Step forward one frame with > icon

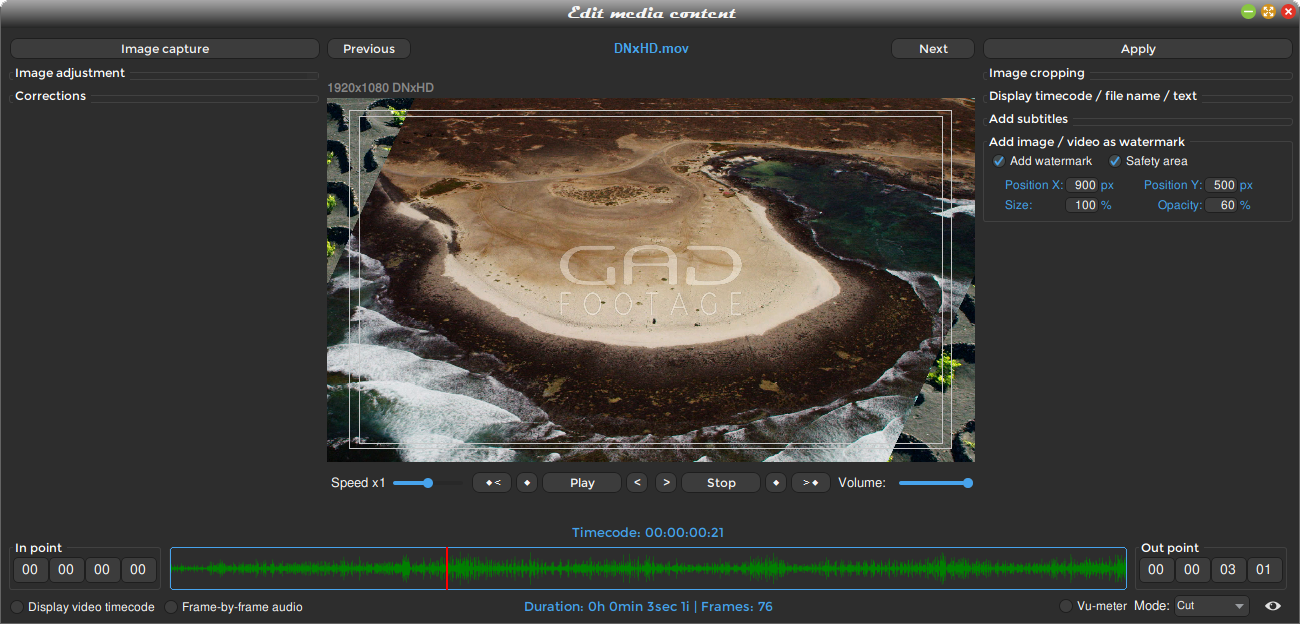point(666,482)
